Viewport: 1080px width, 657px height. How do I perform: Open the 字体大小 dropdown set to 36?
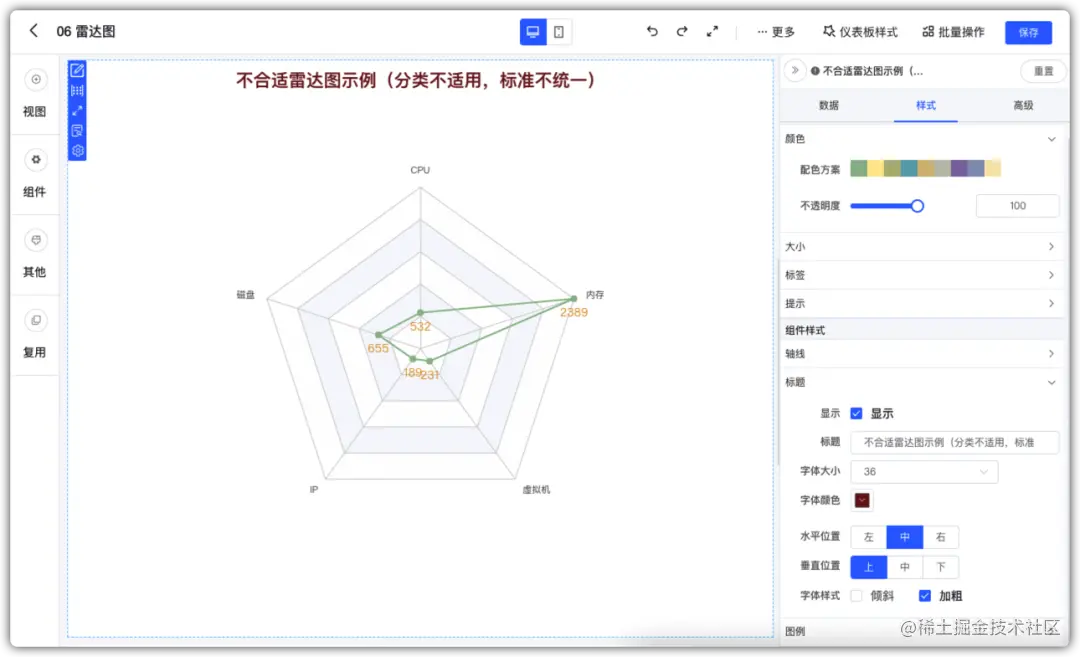[923, 471]
